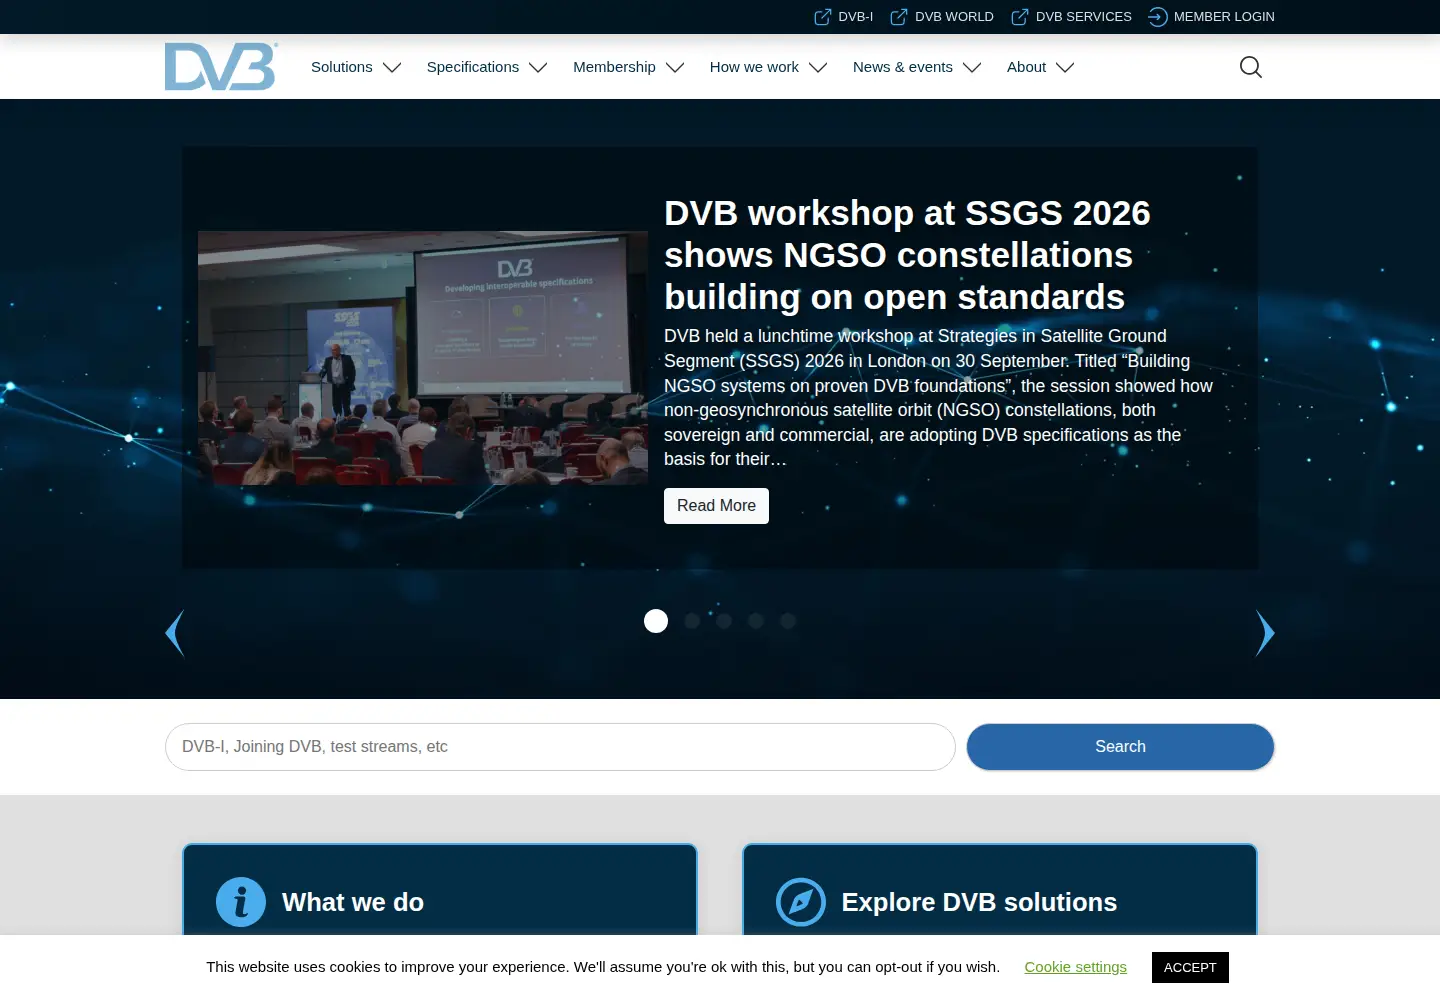Image resolution: width=1440 pixels, height=1000 pixels.
Task: Accept cookies with ACCEPT button
Action: pos(1190,967)
